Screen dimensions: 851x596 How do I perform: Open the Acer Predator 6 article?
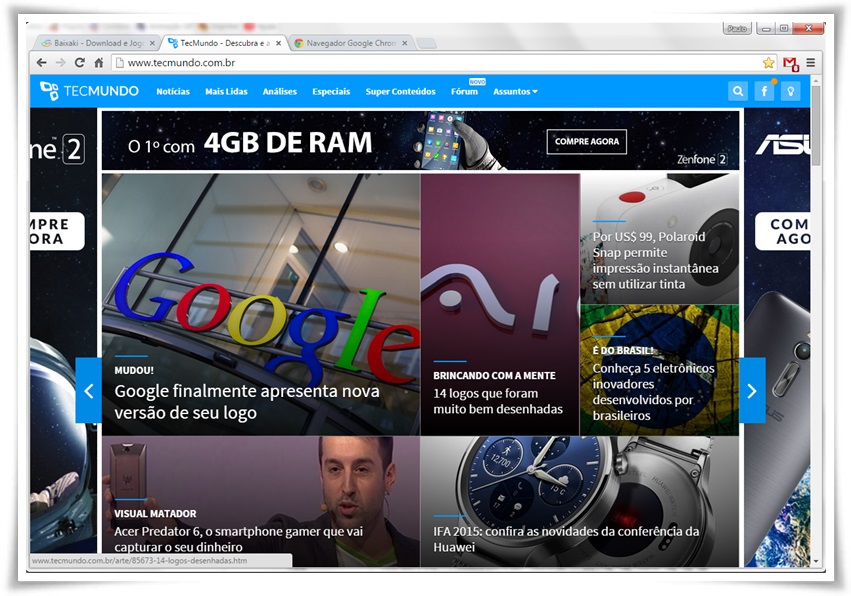[238, 539]
